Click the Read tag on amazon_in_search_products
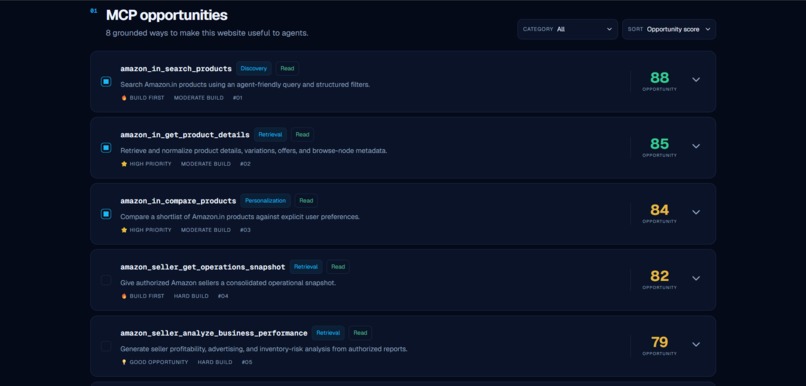 287,68
